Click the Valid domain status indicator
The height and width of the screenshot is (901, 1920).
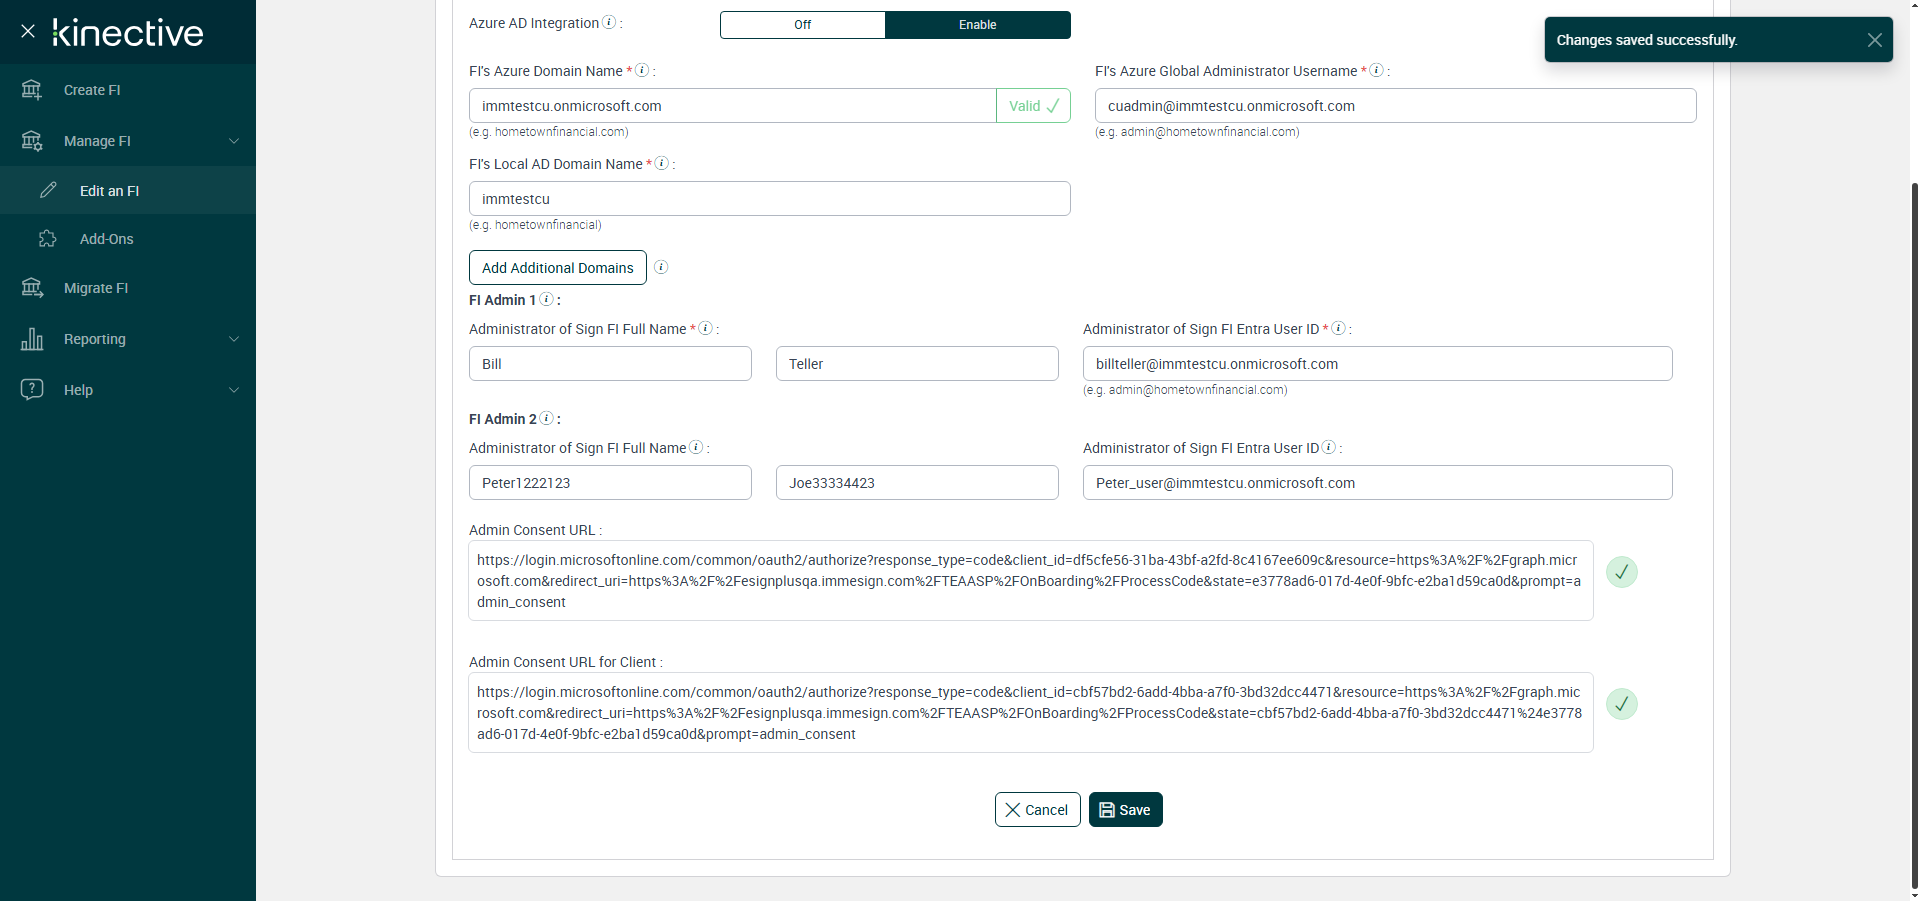1033,106
